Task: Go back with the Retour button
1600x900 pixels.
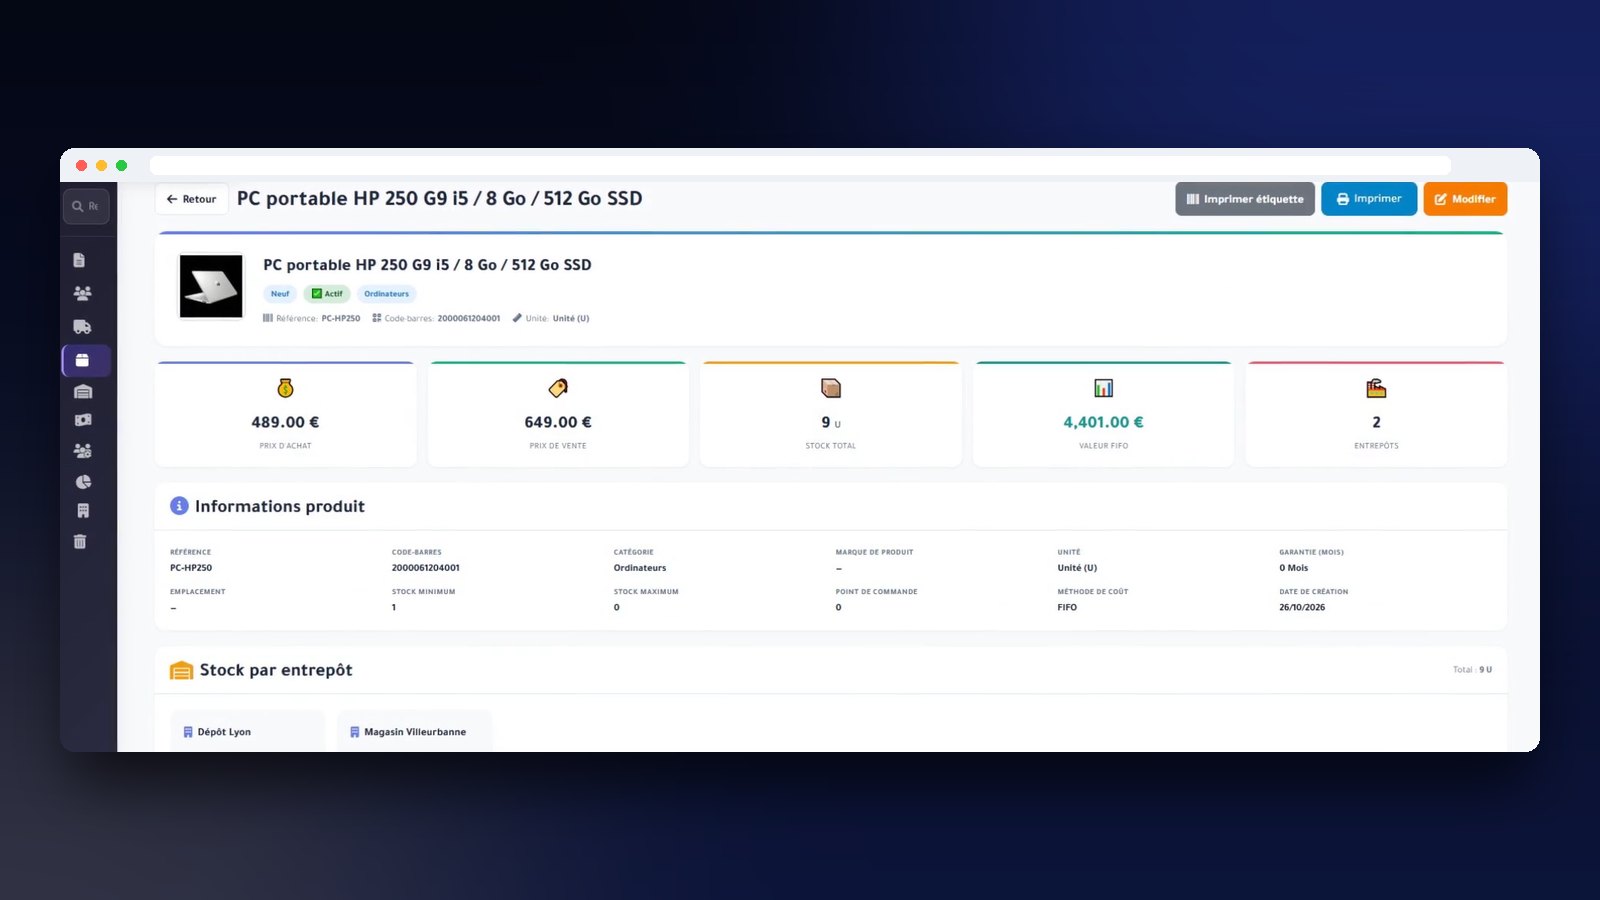Action: (x=192, y=199)
